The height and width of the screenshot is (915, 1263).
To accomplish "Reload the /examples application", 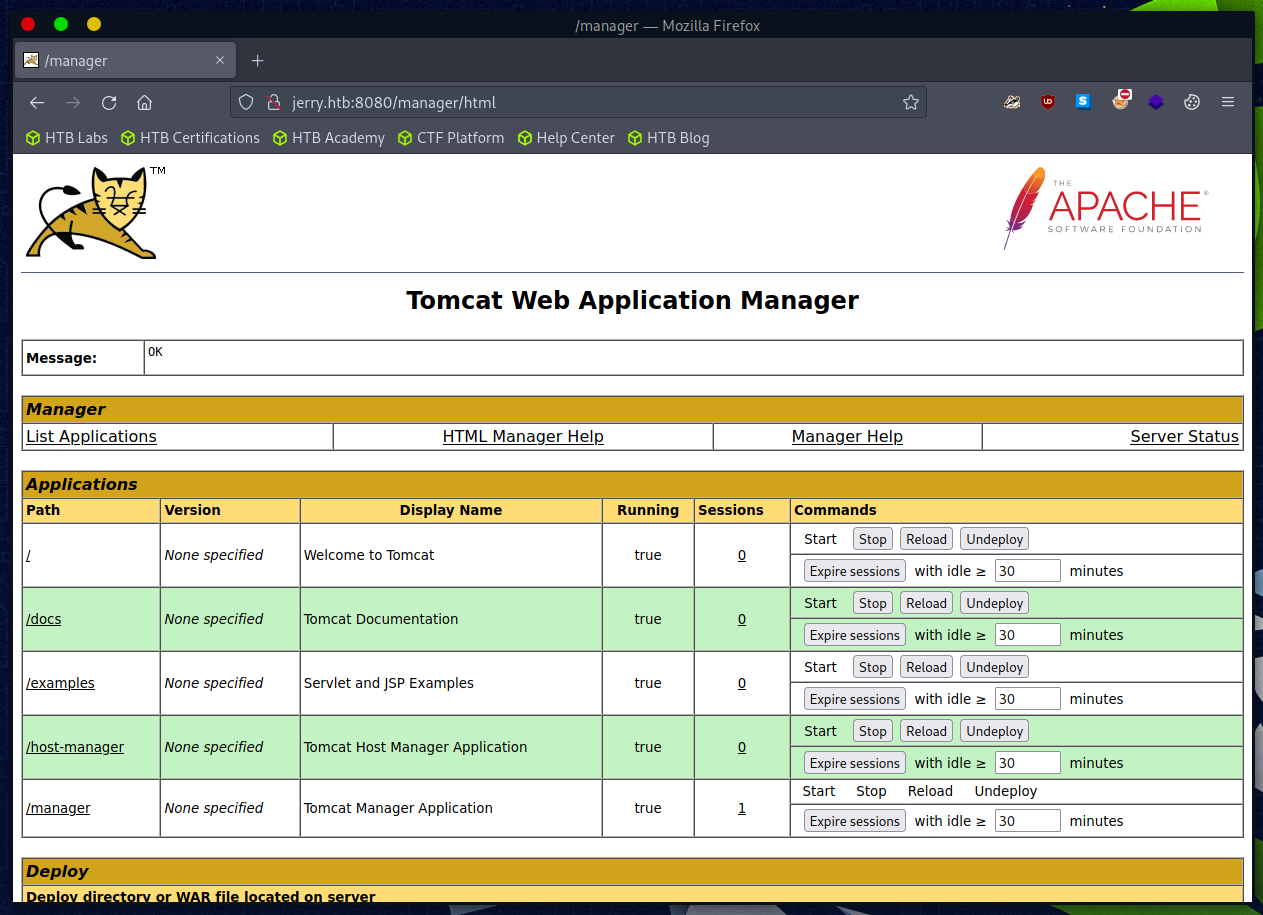I will (926, 667).
